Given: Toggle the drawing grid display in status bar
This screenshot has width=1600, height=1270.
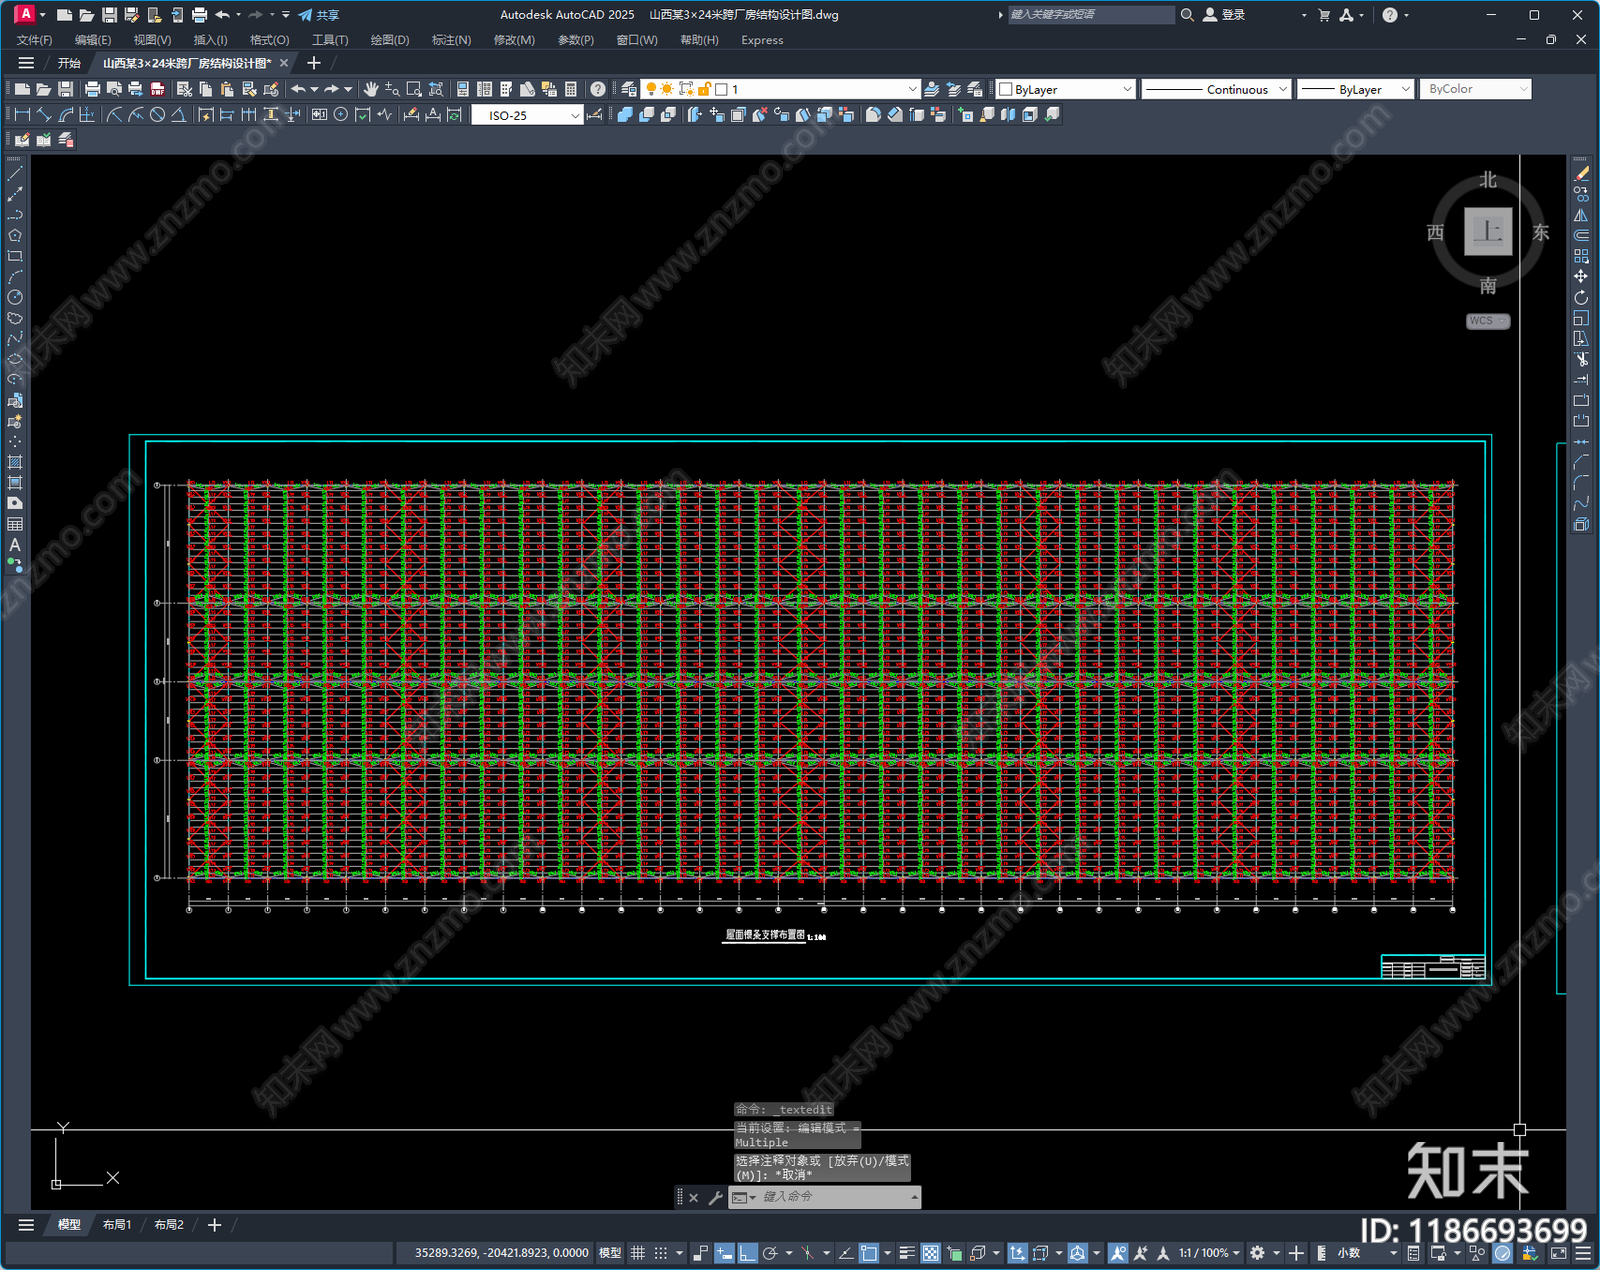Looking at the screenshot, I should (637, 1253).
